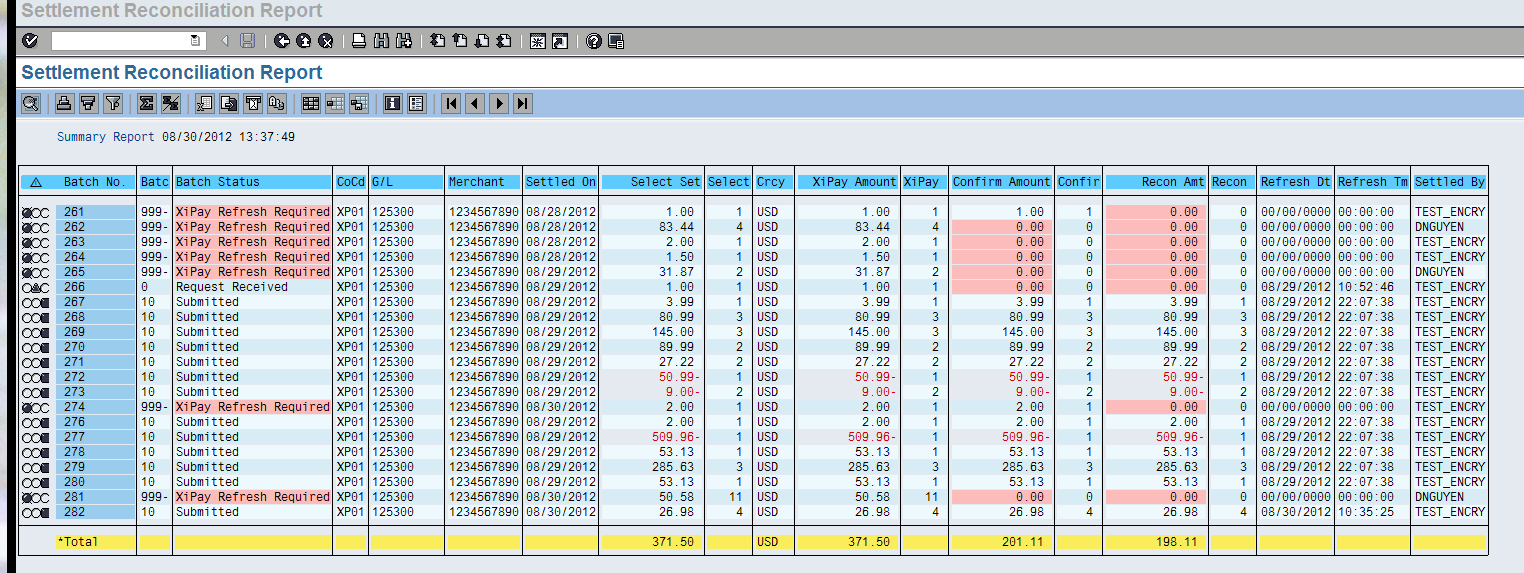1524x573 pixels.
Task: Print the report via printer icon
Action: (359, 41)
